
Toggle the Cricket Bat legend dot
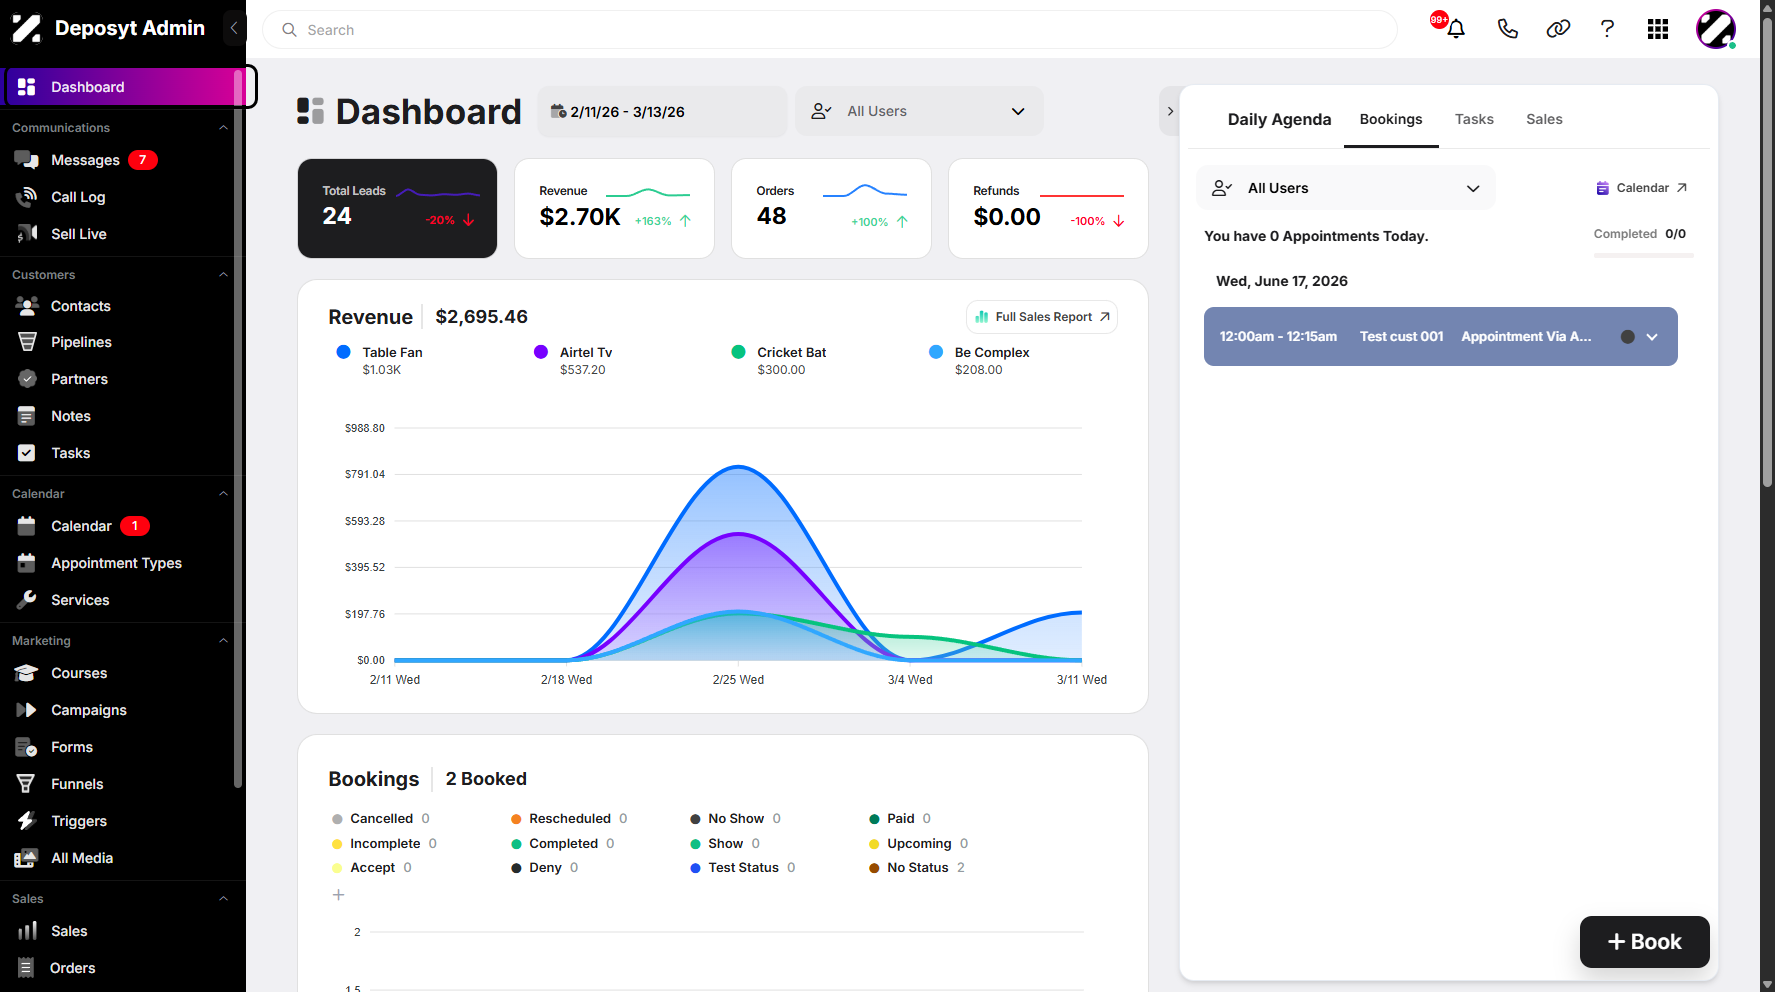(738, 352)
